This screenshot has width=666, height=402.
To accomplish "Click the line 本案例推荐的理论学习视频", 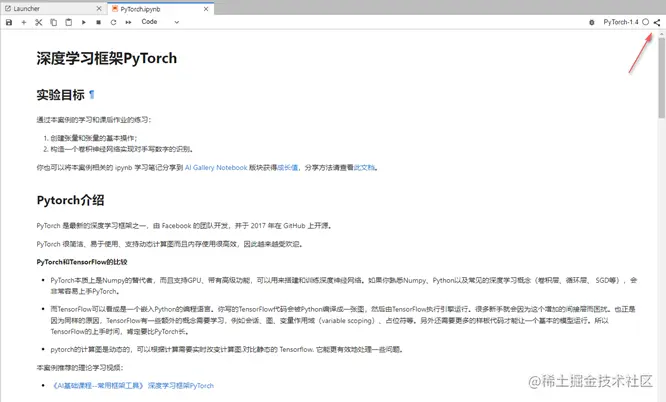I will 80,368.
